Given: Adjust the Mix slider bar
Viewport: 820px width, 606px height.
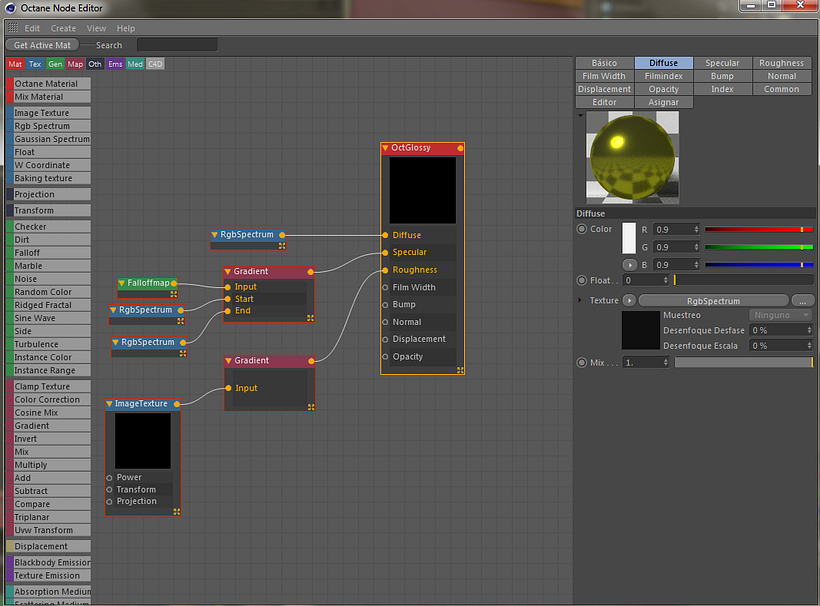Looking at the screenshot, I should point(744,362).
